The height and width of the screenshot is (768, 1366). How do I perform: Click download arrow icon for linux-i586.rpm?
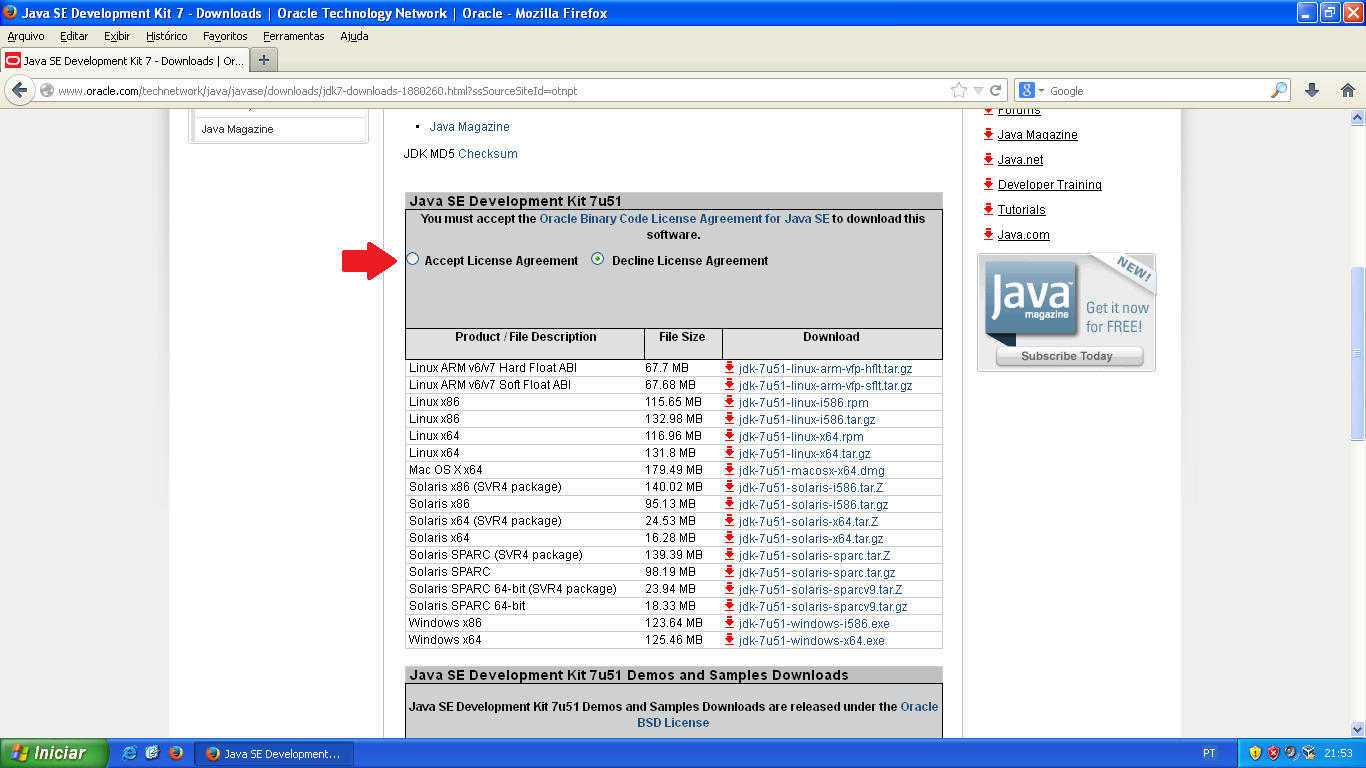tap(730, 402)
